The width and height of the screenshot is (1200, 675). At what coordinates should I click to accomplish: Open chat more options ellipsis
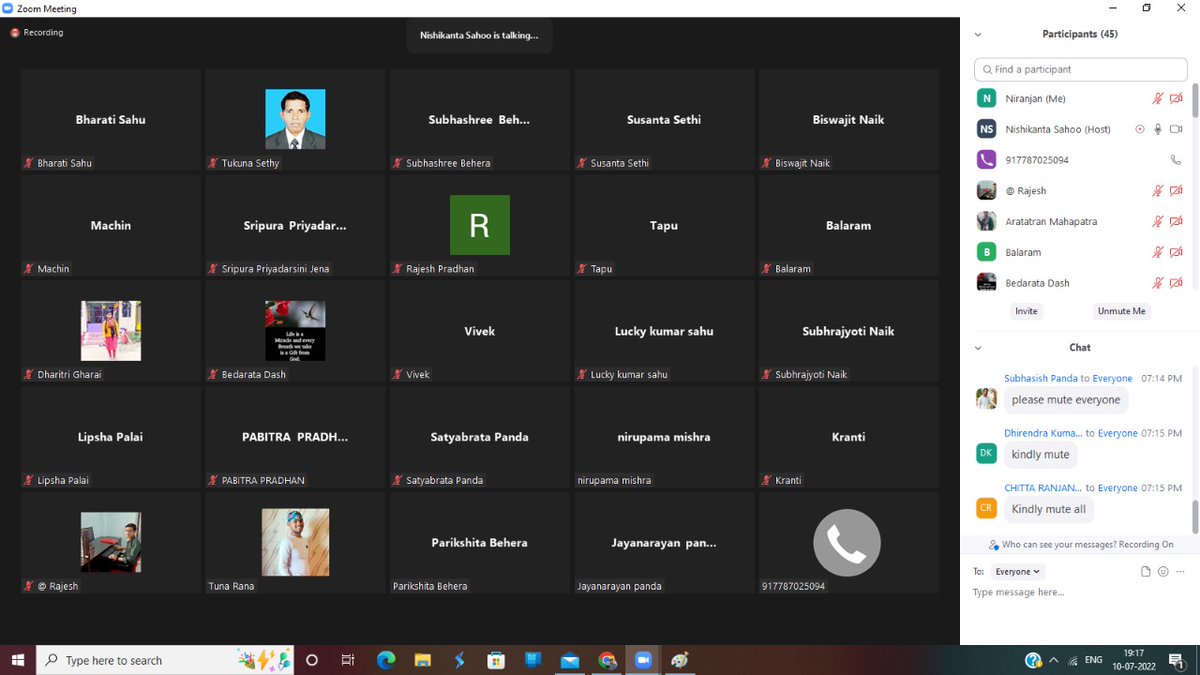(x=1180, y=572)
